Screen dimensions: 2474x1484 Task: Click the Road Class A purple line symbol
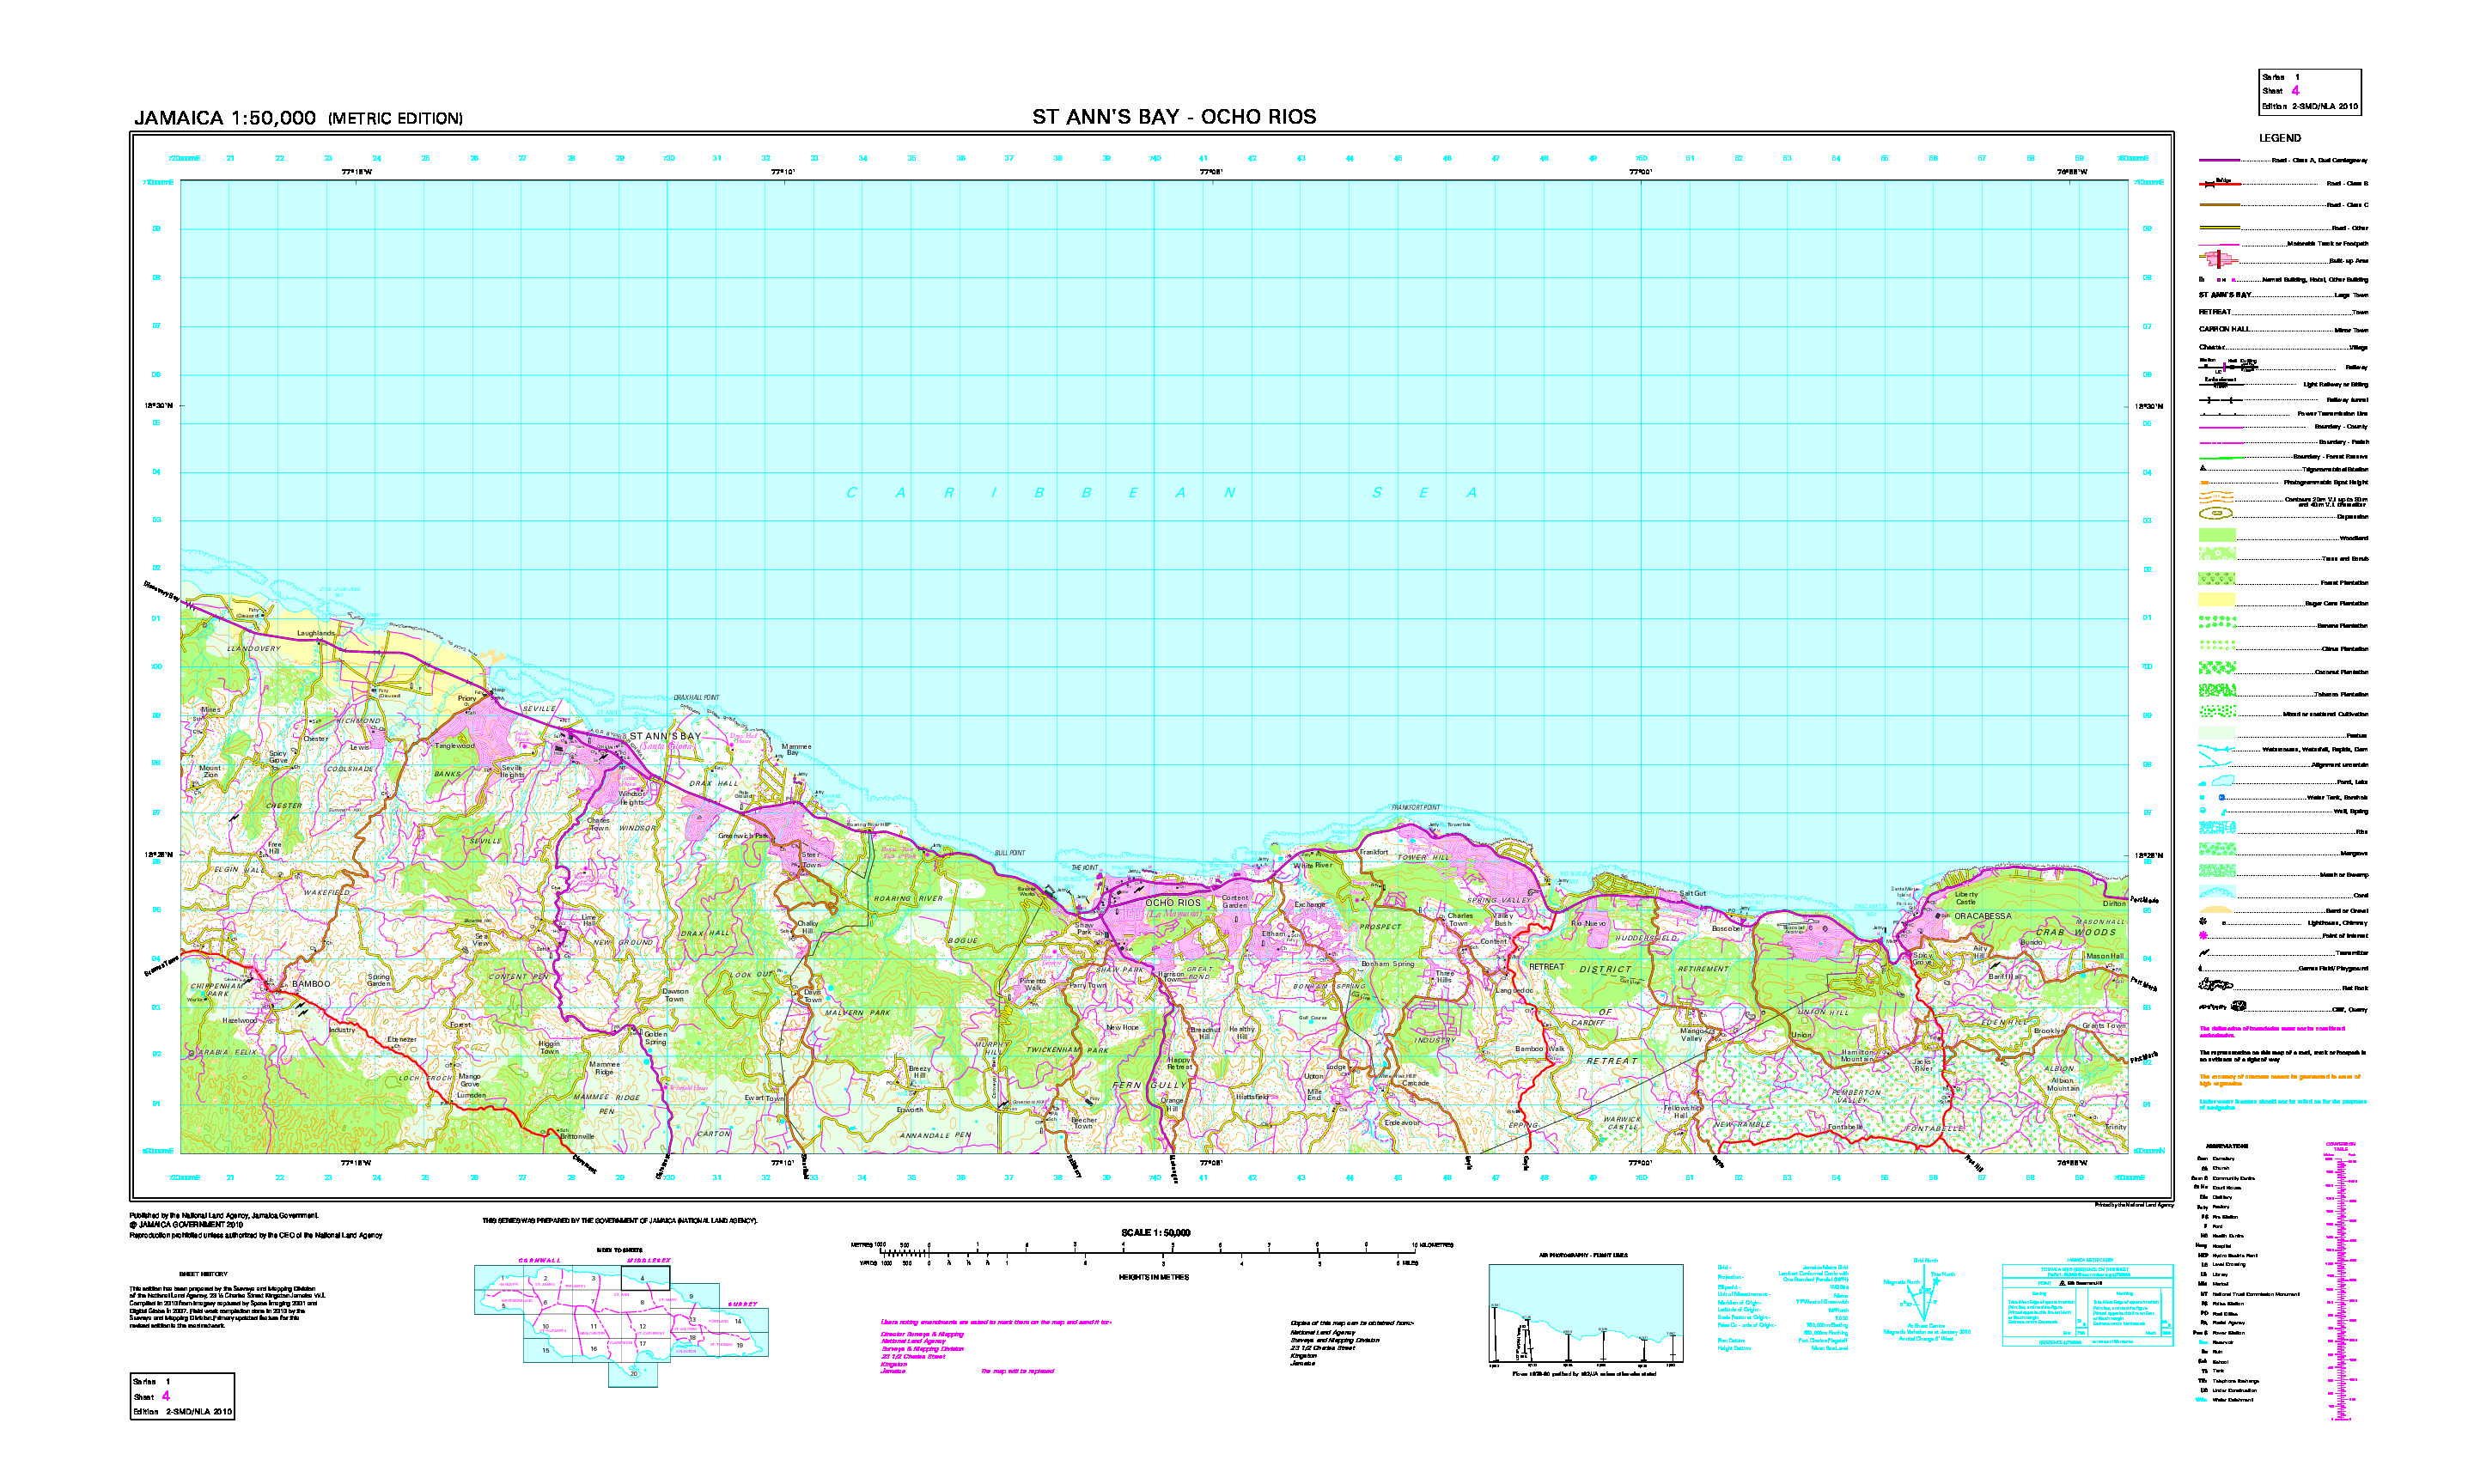coord(2219,160)
